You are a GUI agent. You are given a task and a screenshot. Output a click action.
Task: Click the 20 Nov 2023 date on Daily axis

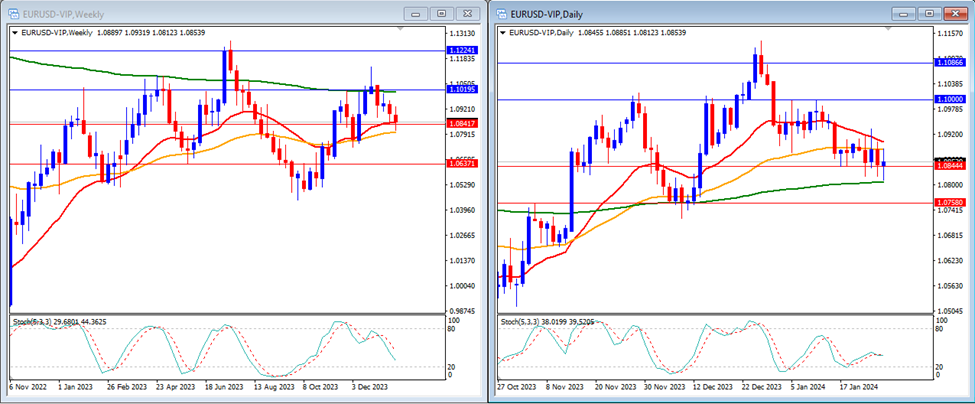[614, 386]
